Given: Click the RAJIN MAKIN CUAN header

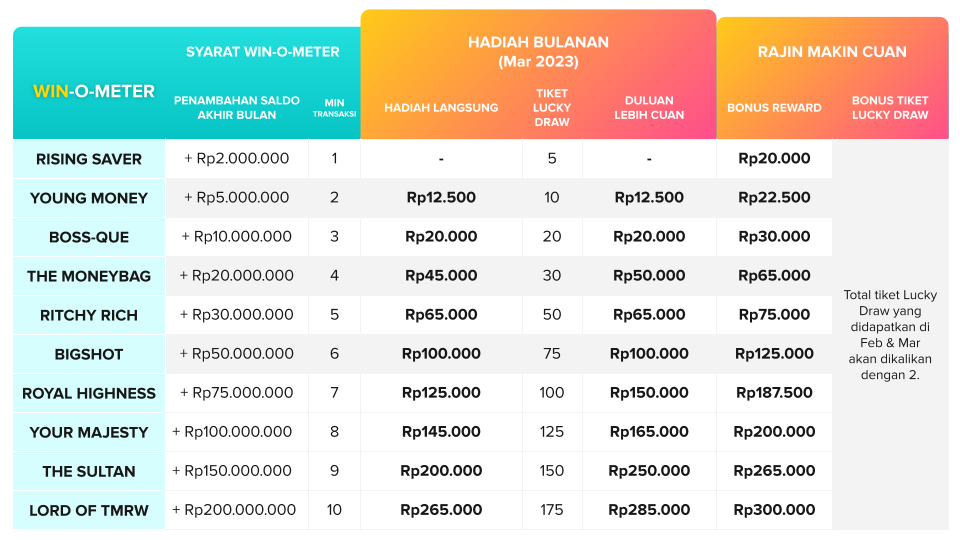Looking at the screenshot, I should click(x=832, y=52).
